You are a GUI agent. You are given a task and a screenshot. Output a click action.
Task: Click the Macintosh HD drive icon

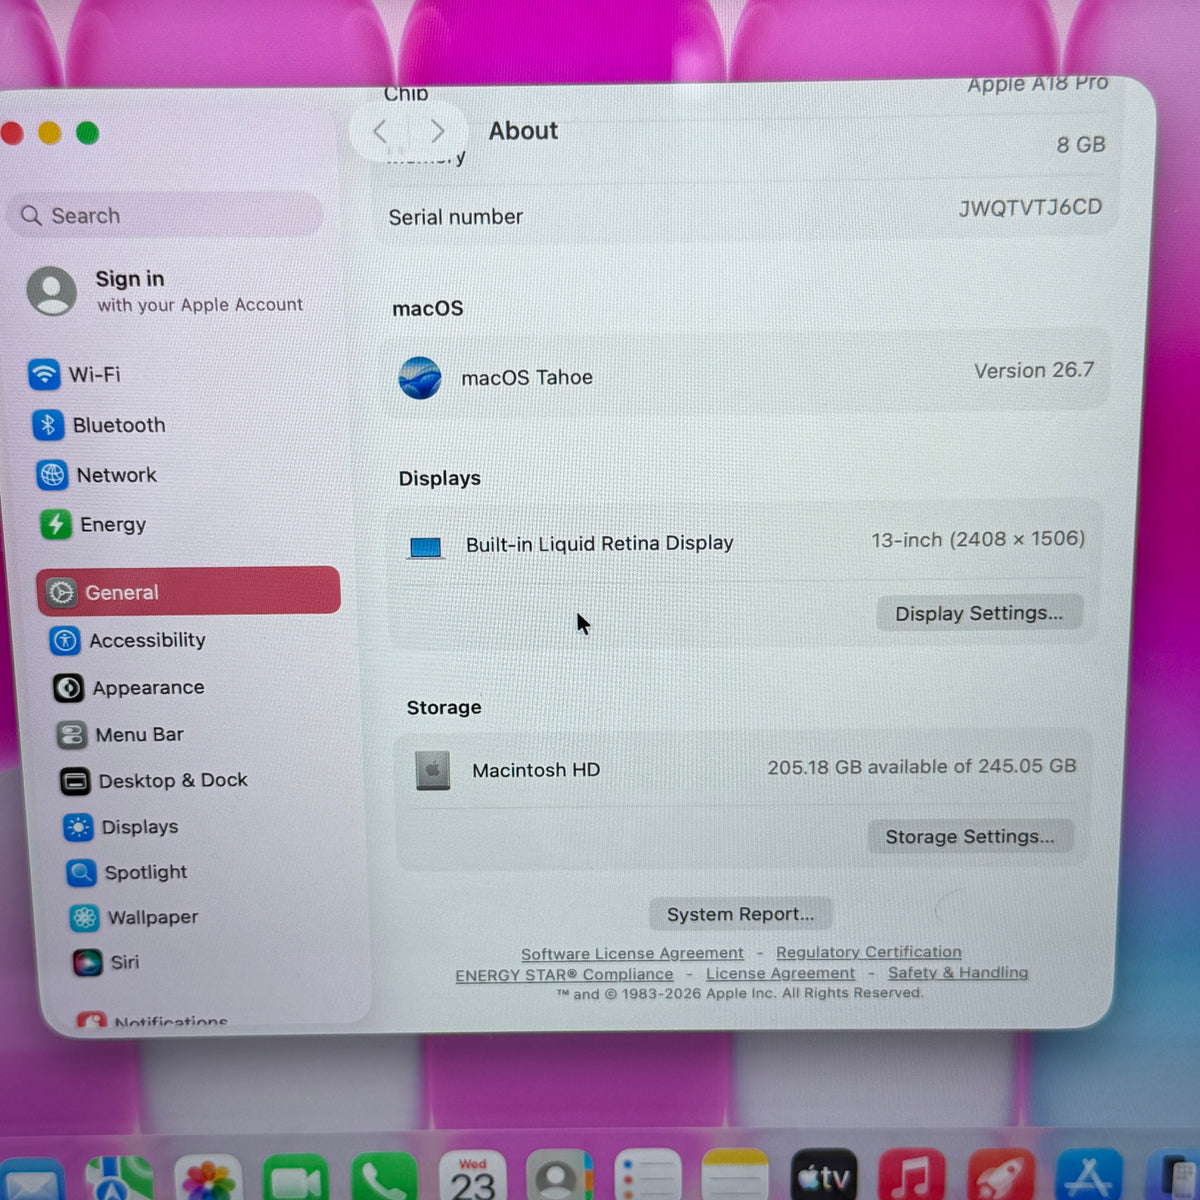pyautogui.click(x=432, y=770)
